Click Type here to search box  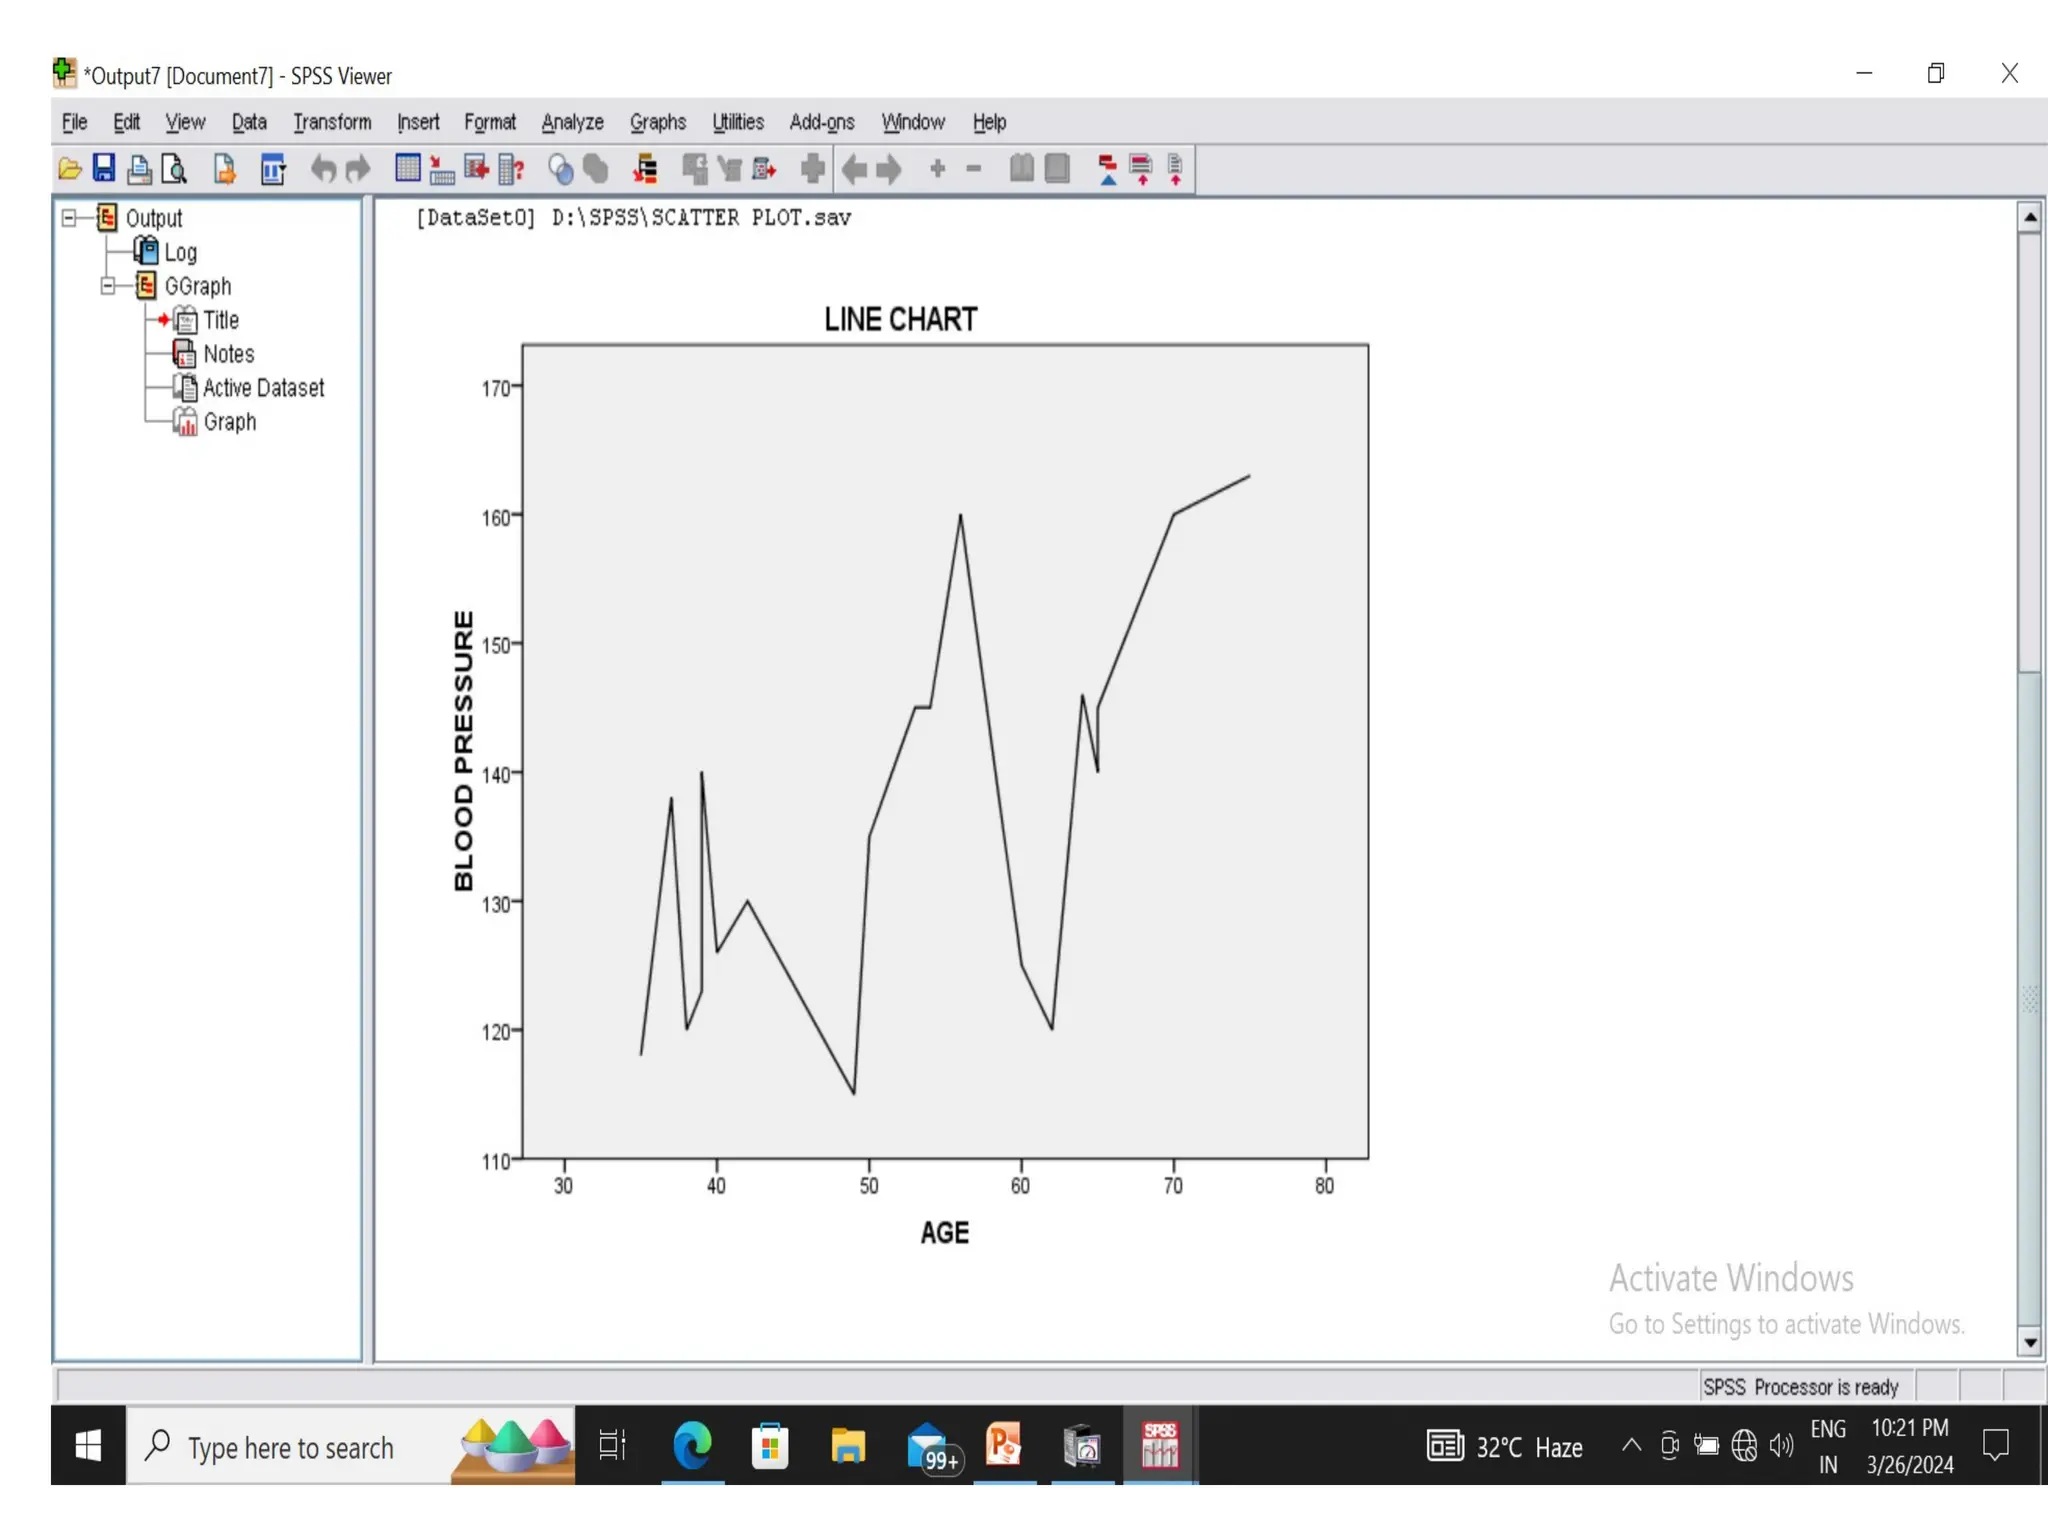coord(290,1447)
